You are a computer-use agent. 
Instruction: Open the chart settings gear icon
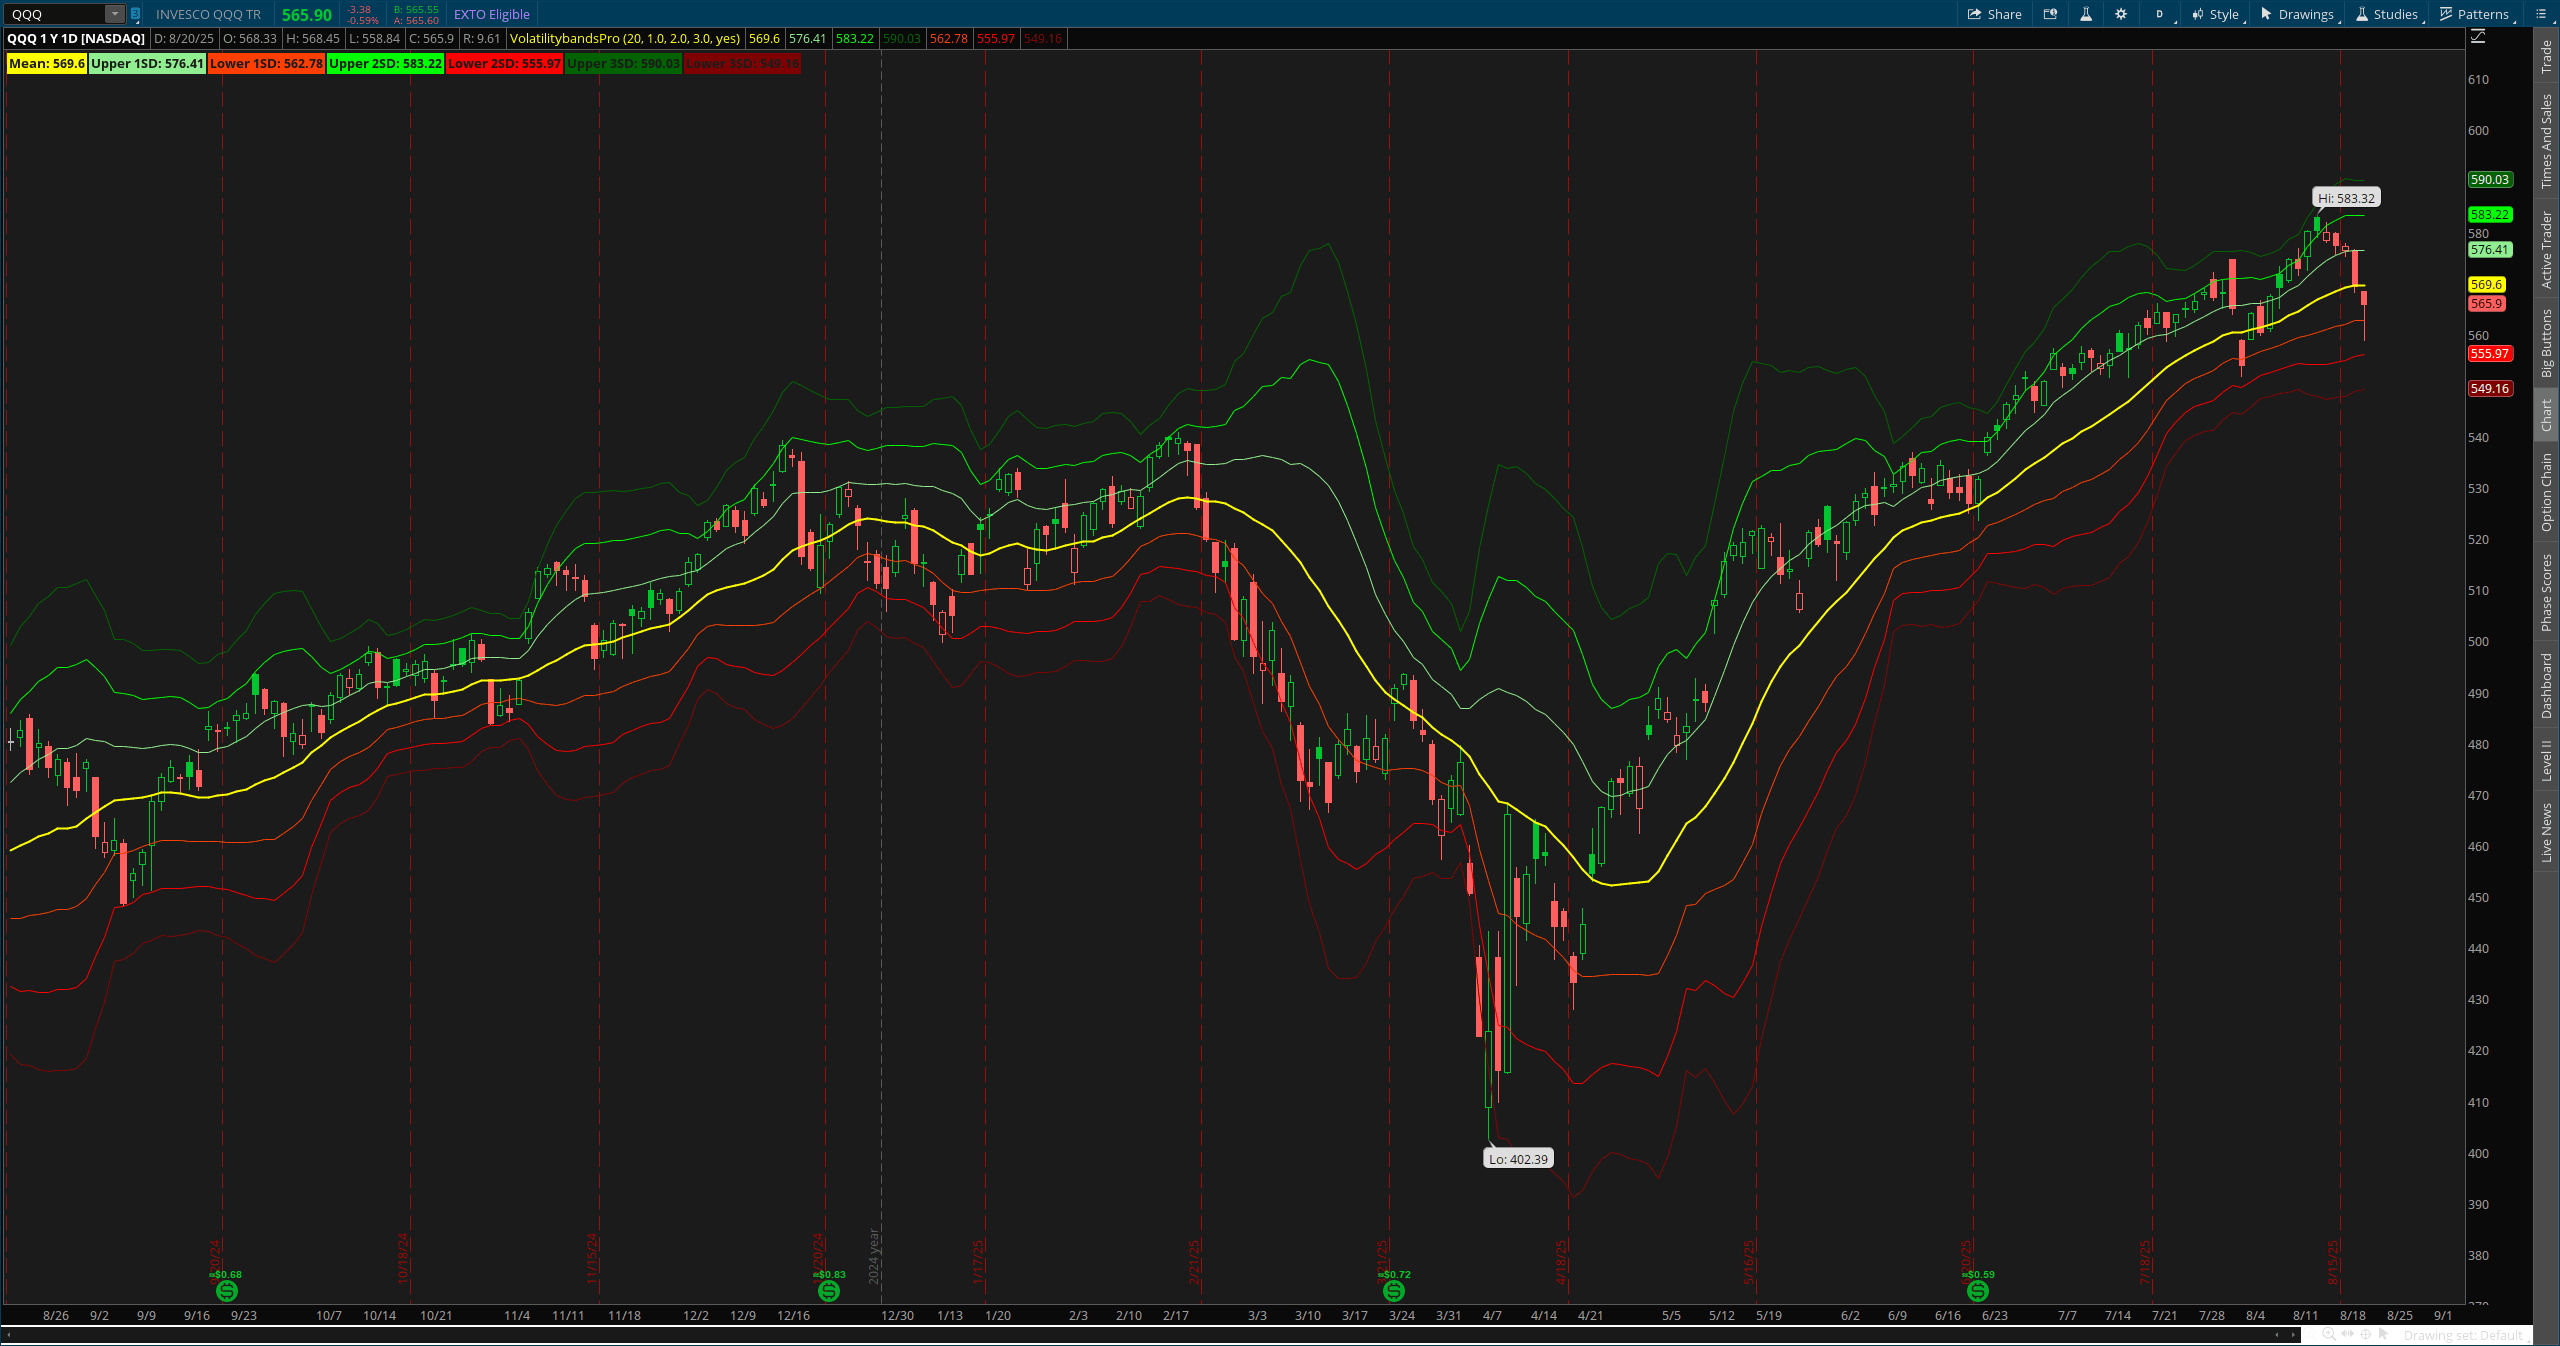click(2121, 14)
